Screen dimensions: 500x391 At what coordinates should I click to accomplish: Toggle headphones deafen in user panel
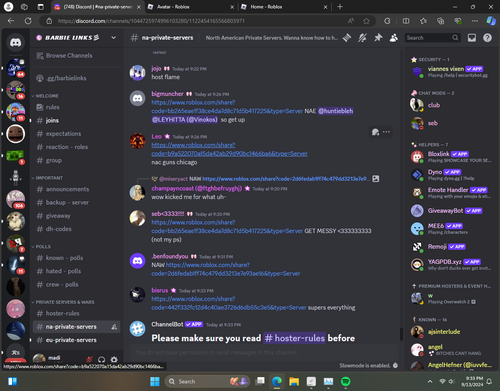pos(102,359)
